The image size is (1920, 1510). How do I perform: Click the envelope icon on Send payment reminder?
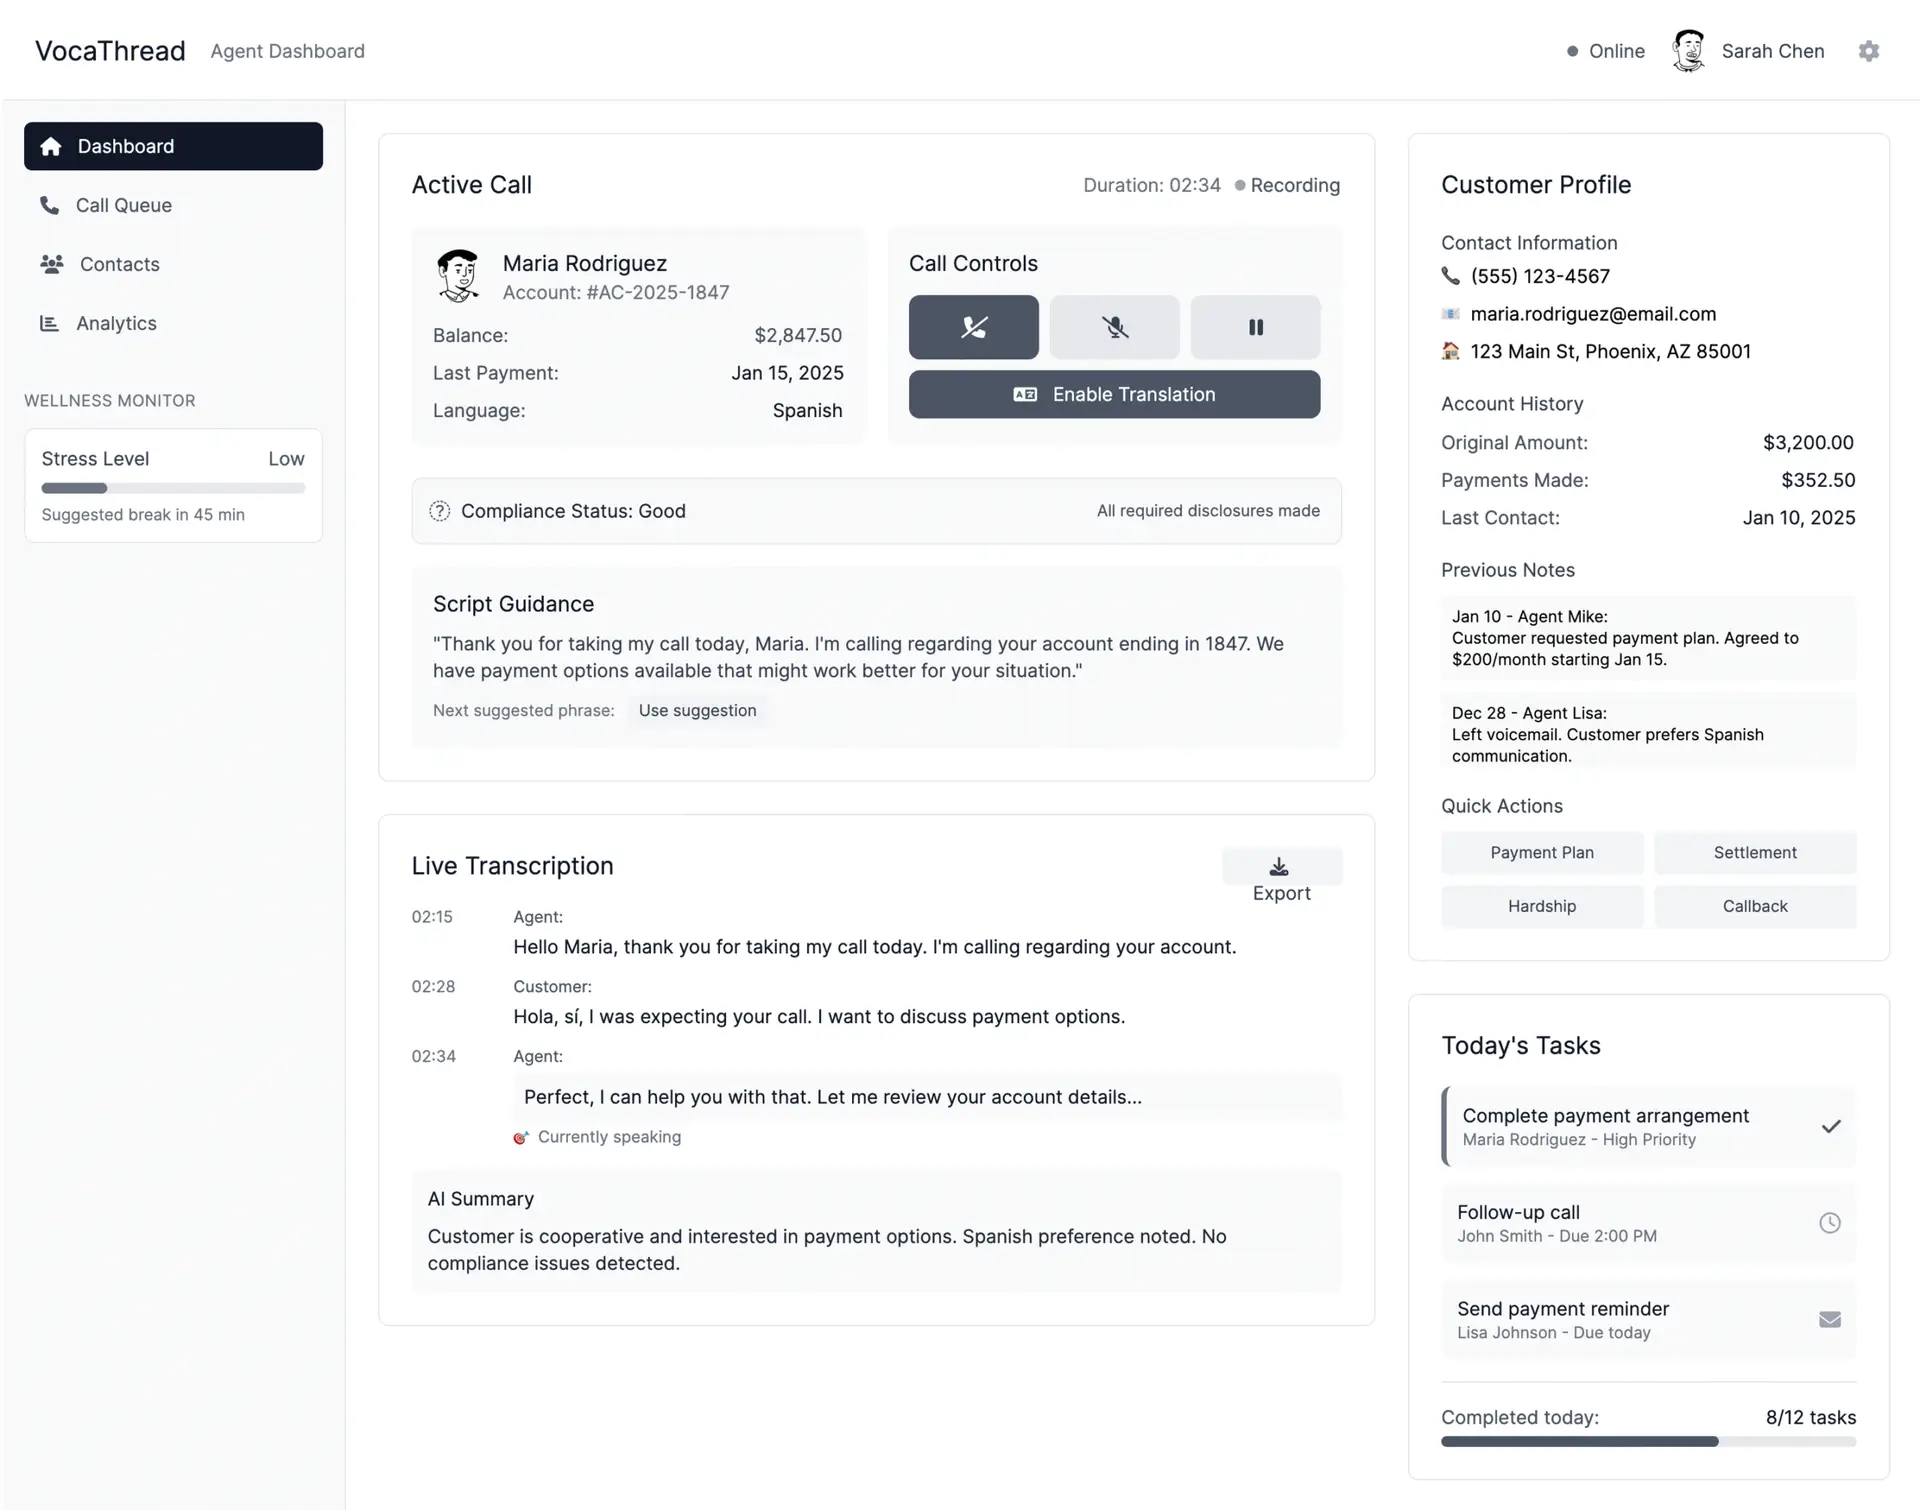pos(1830,1319)
